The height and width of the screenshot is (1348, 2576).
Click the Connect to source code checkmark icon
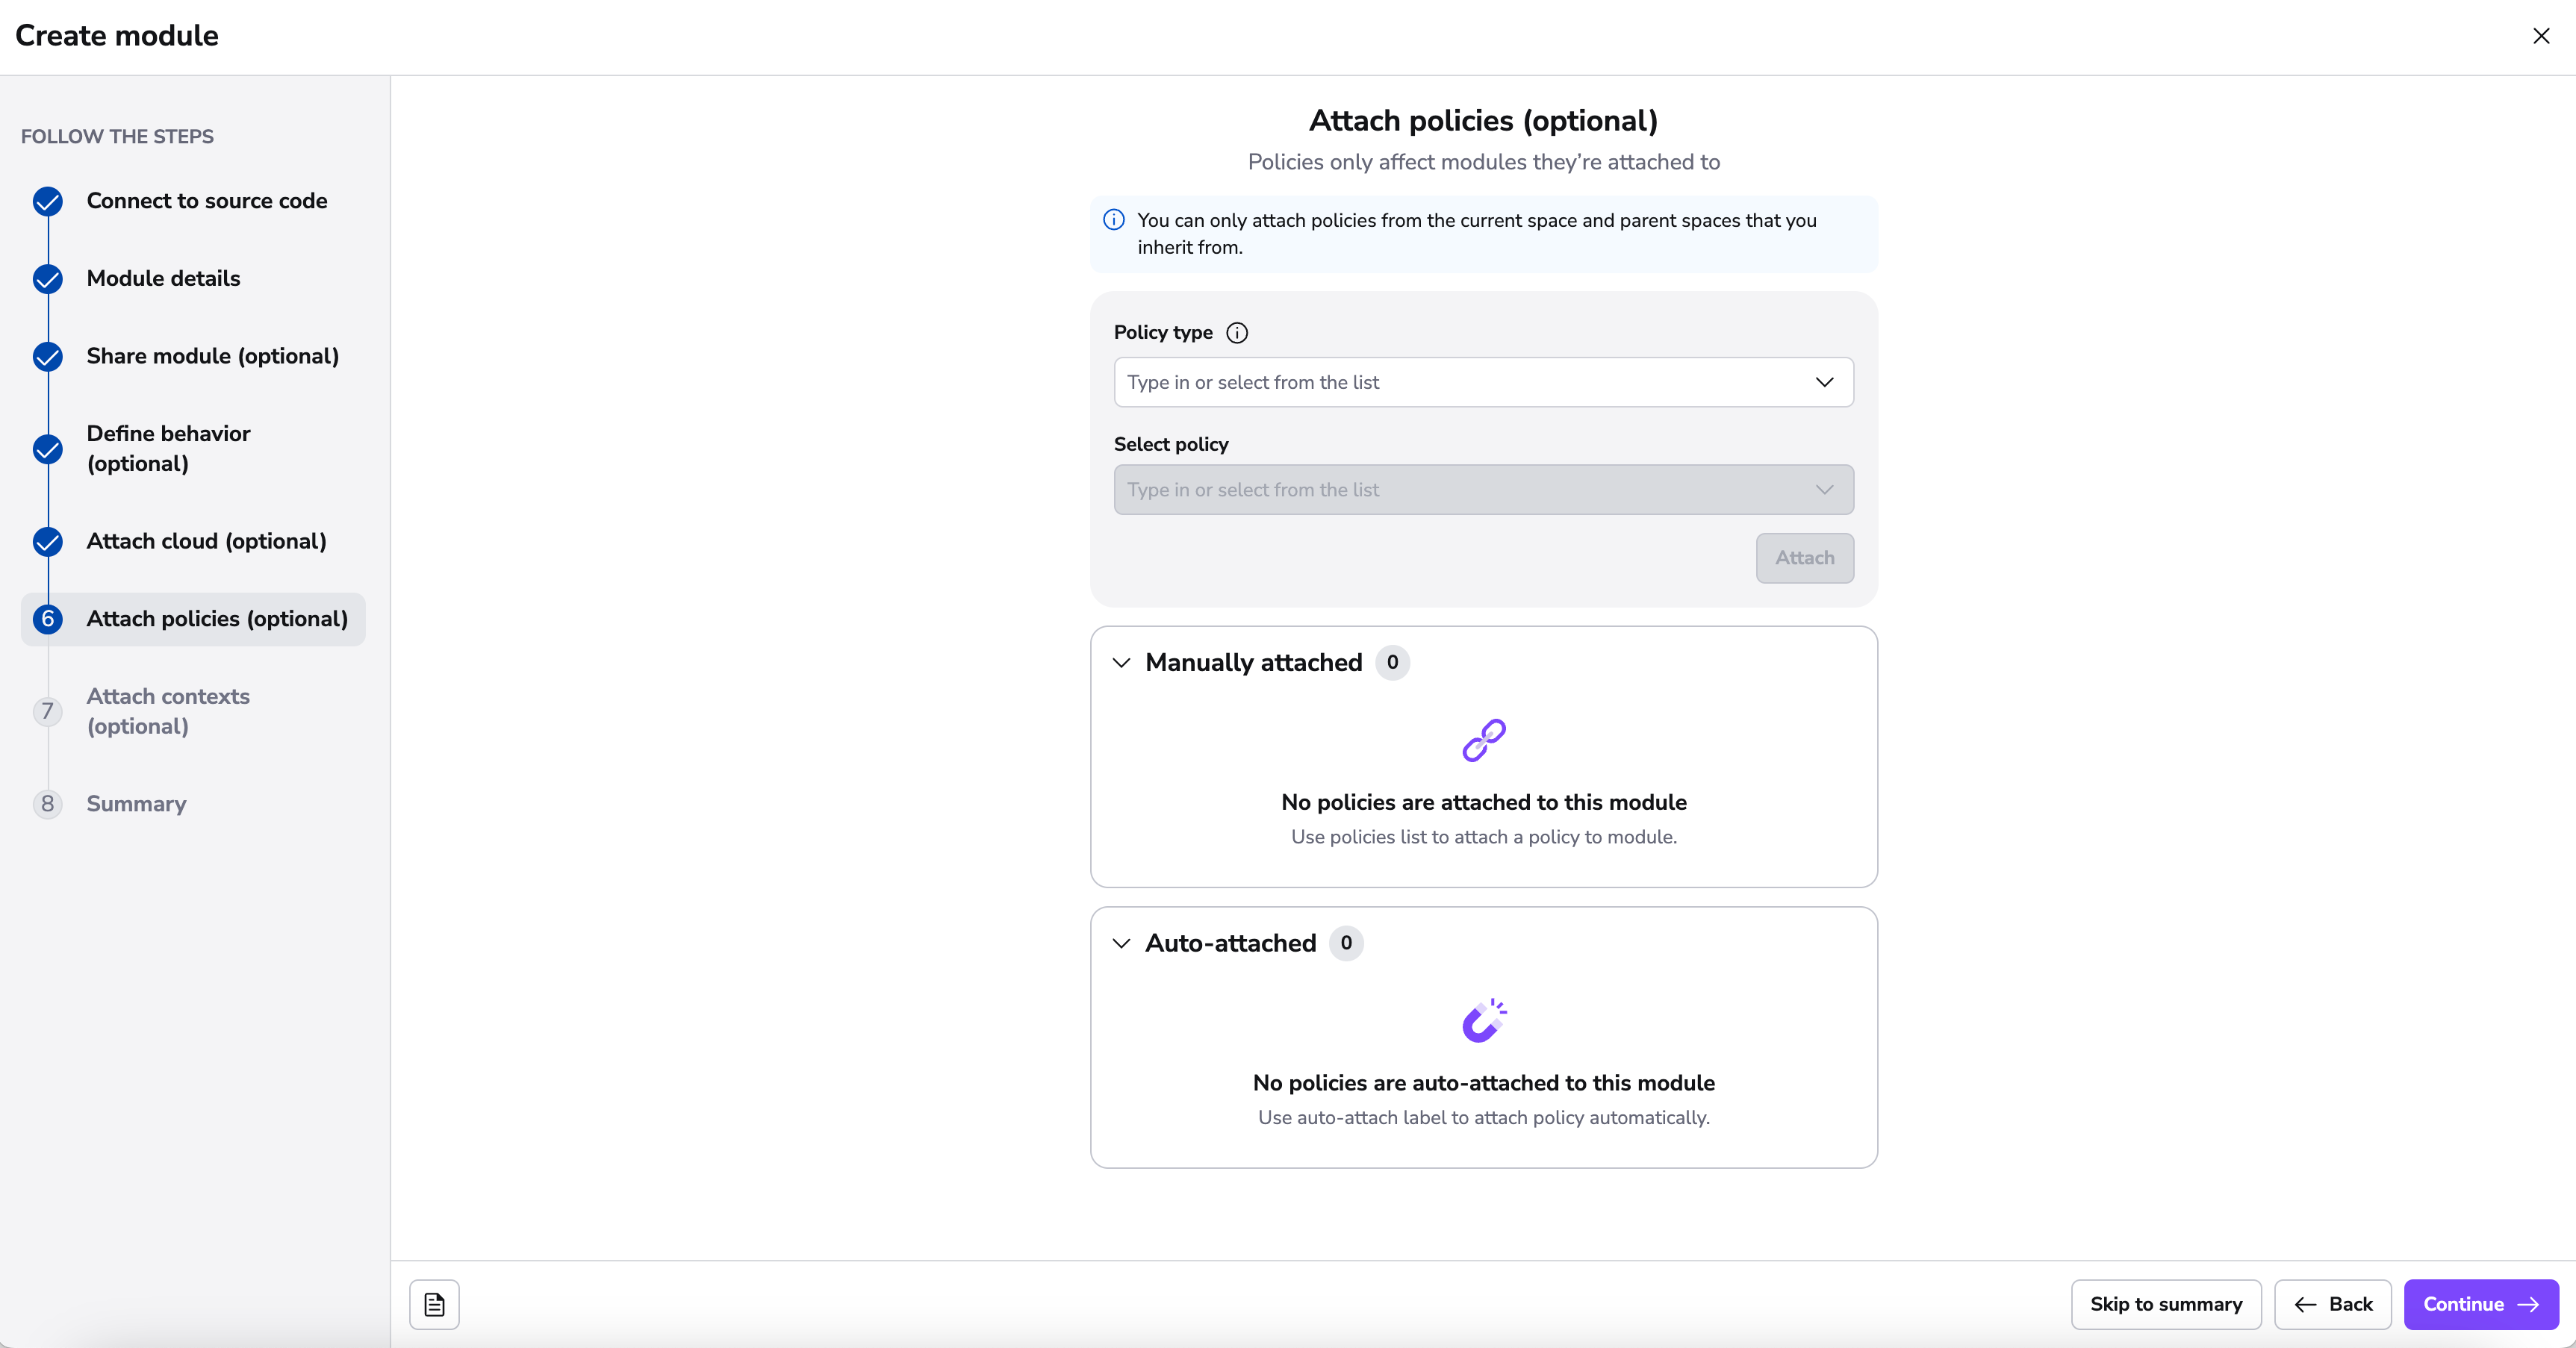[48, 201]
